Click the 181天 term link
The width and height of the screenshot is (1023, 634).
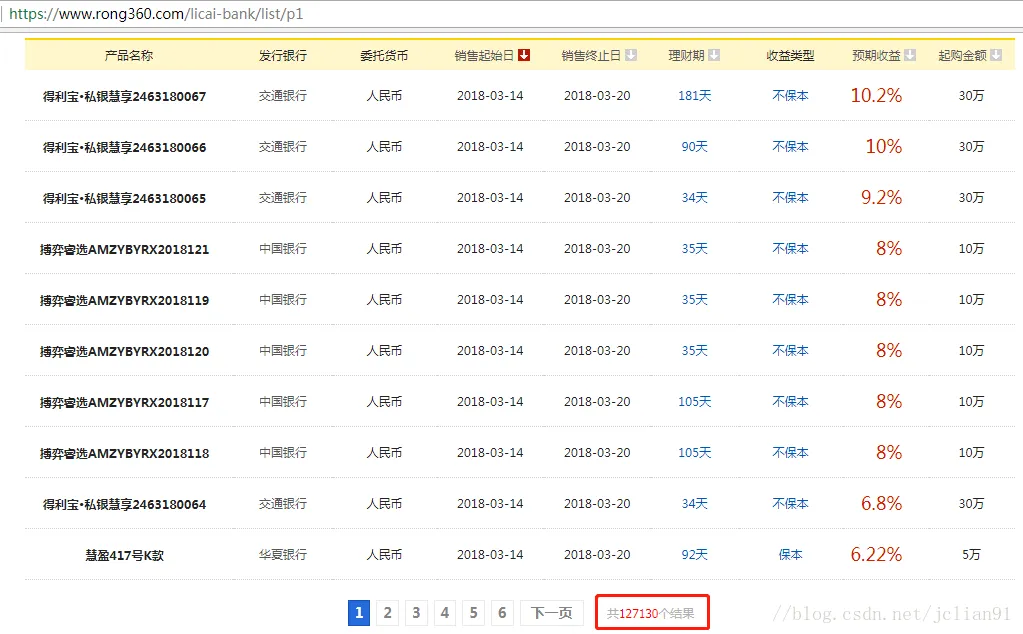tap(693, 95)
